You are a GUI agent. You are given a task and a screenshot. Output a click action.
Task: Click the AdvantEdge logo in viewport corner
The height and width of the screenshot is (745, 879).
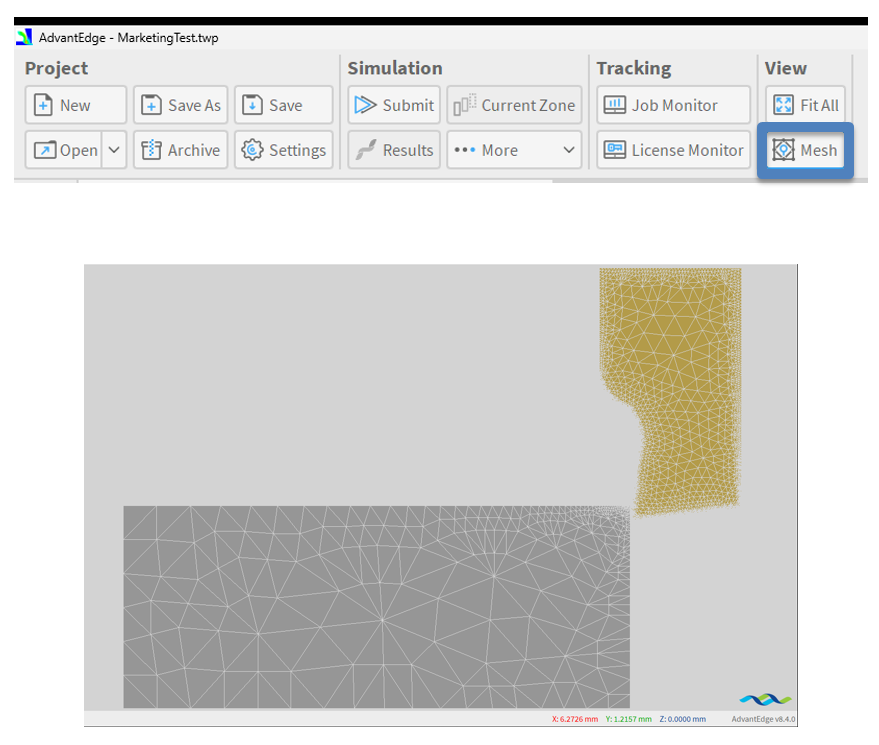pyautogui.click(x=765, y=699)
